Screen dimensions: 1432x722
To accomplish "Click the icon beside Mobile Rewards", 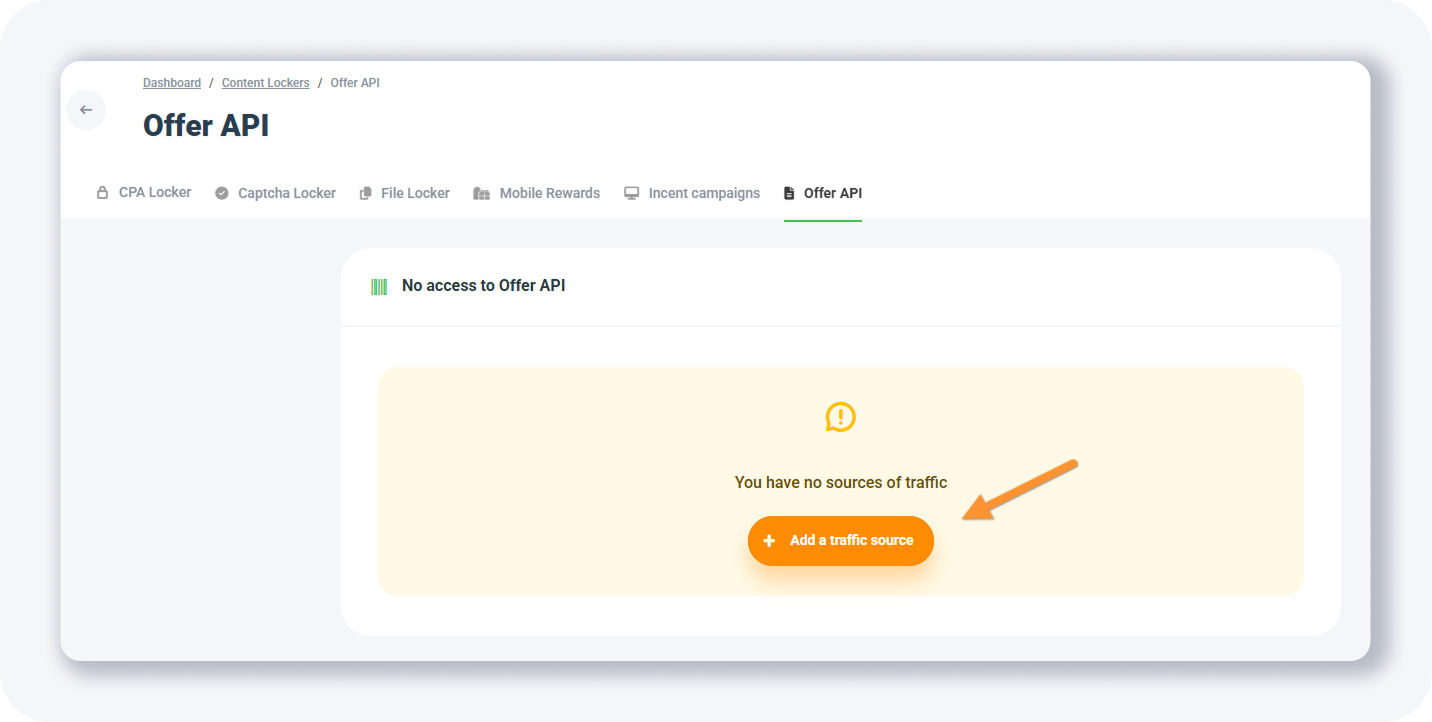I will coord(481,193).
